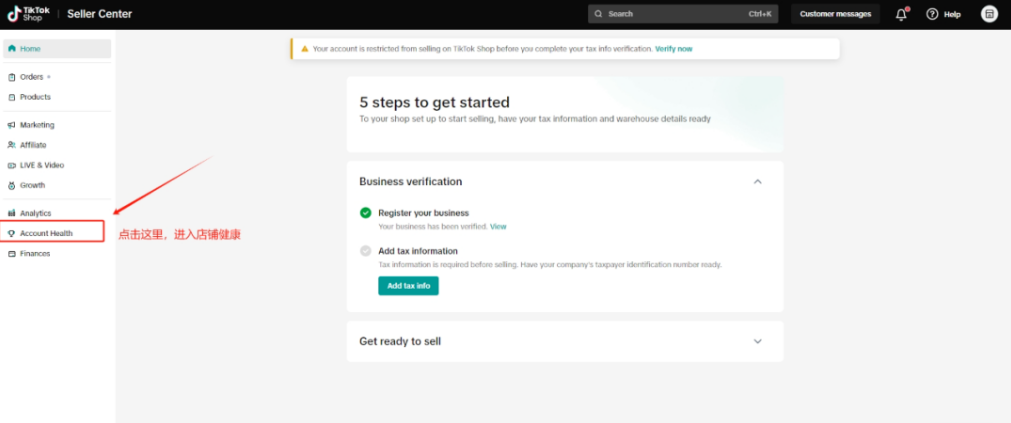1011x423 pixels.
Task: Click the Help question mark icon
Action: pos(932,14)
